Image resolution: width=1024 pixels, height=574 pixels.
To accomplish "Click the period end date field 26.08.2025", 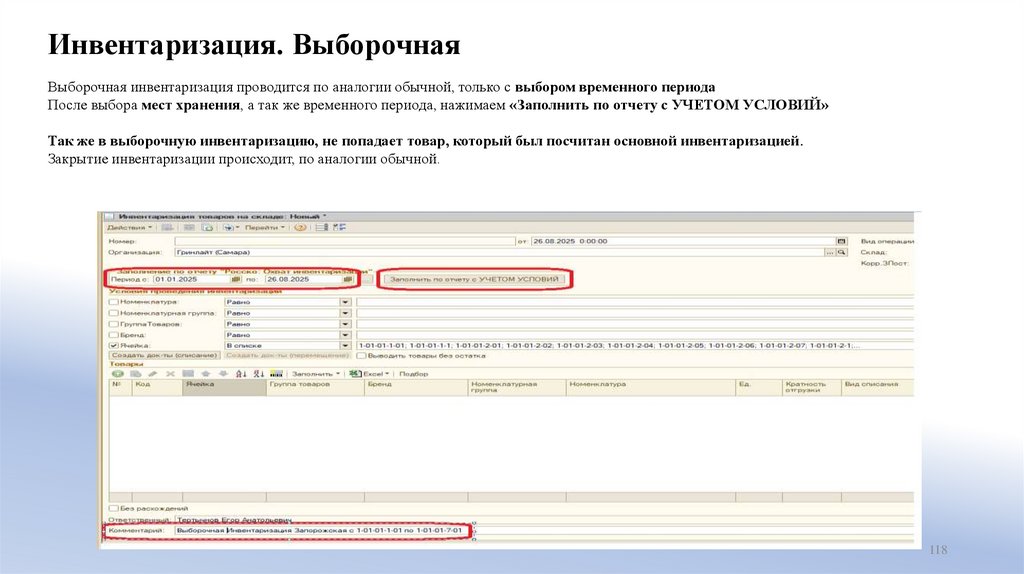I will coord(304,279).
